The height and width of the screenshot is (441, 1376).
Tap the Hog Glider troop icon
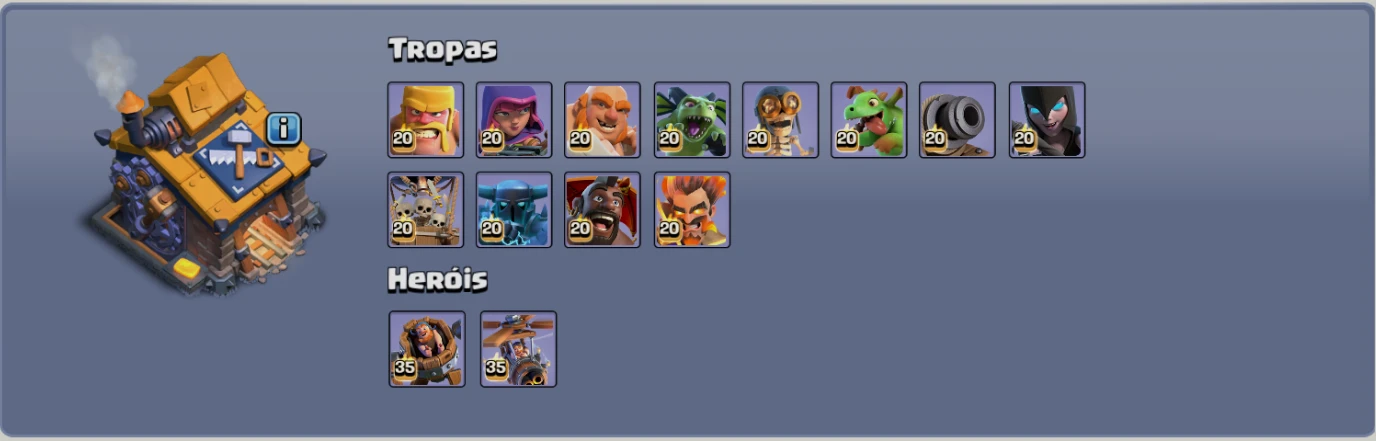[603, 210]
